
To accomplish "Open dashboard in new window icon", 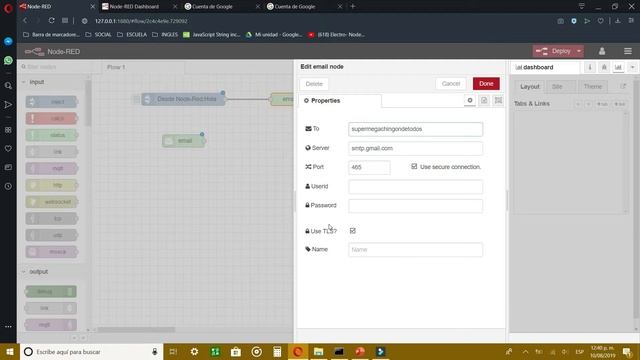I will point(623,86).
